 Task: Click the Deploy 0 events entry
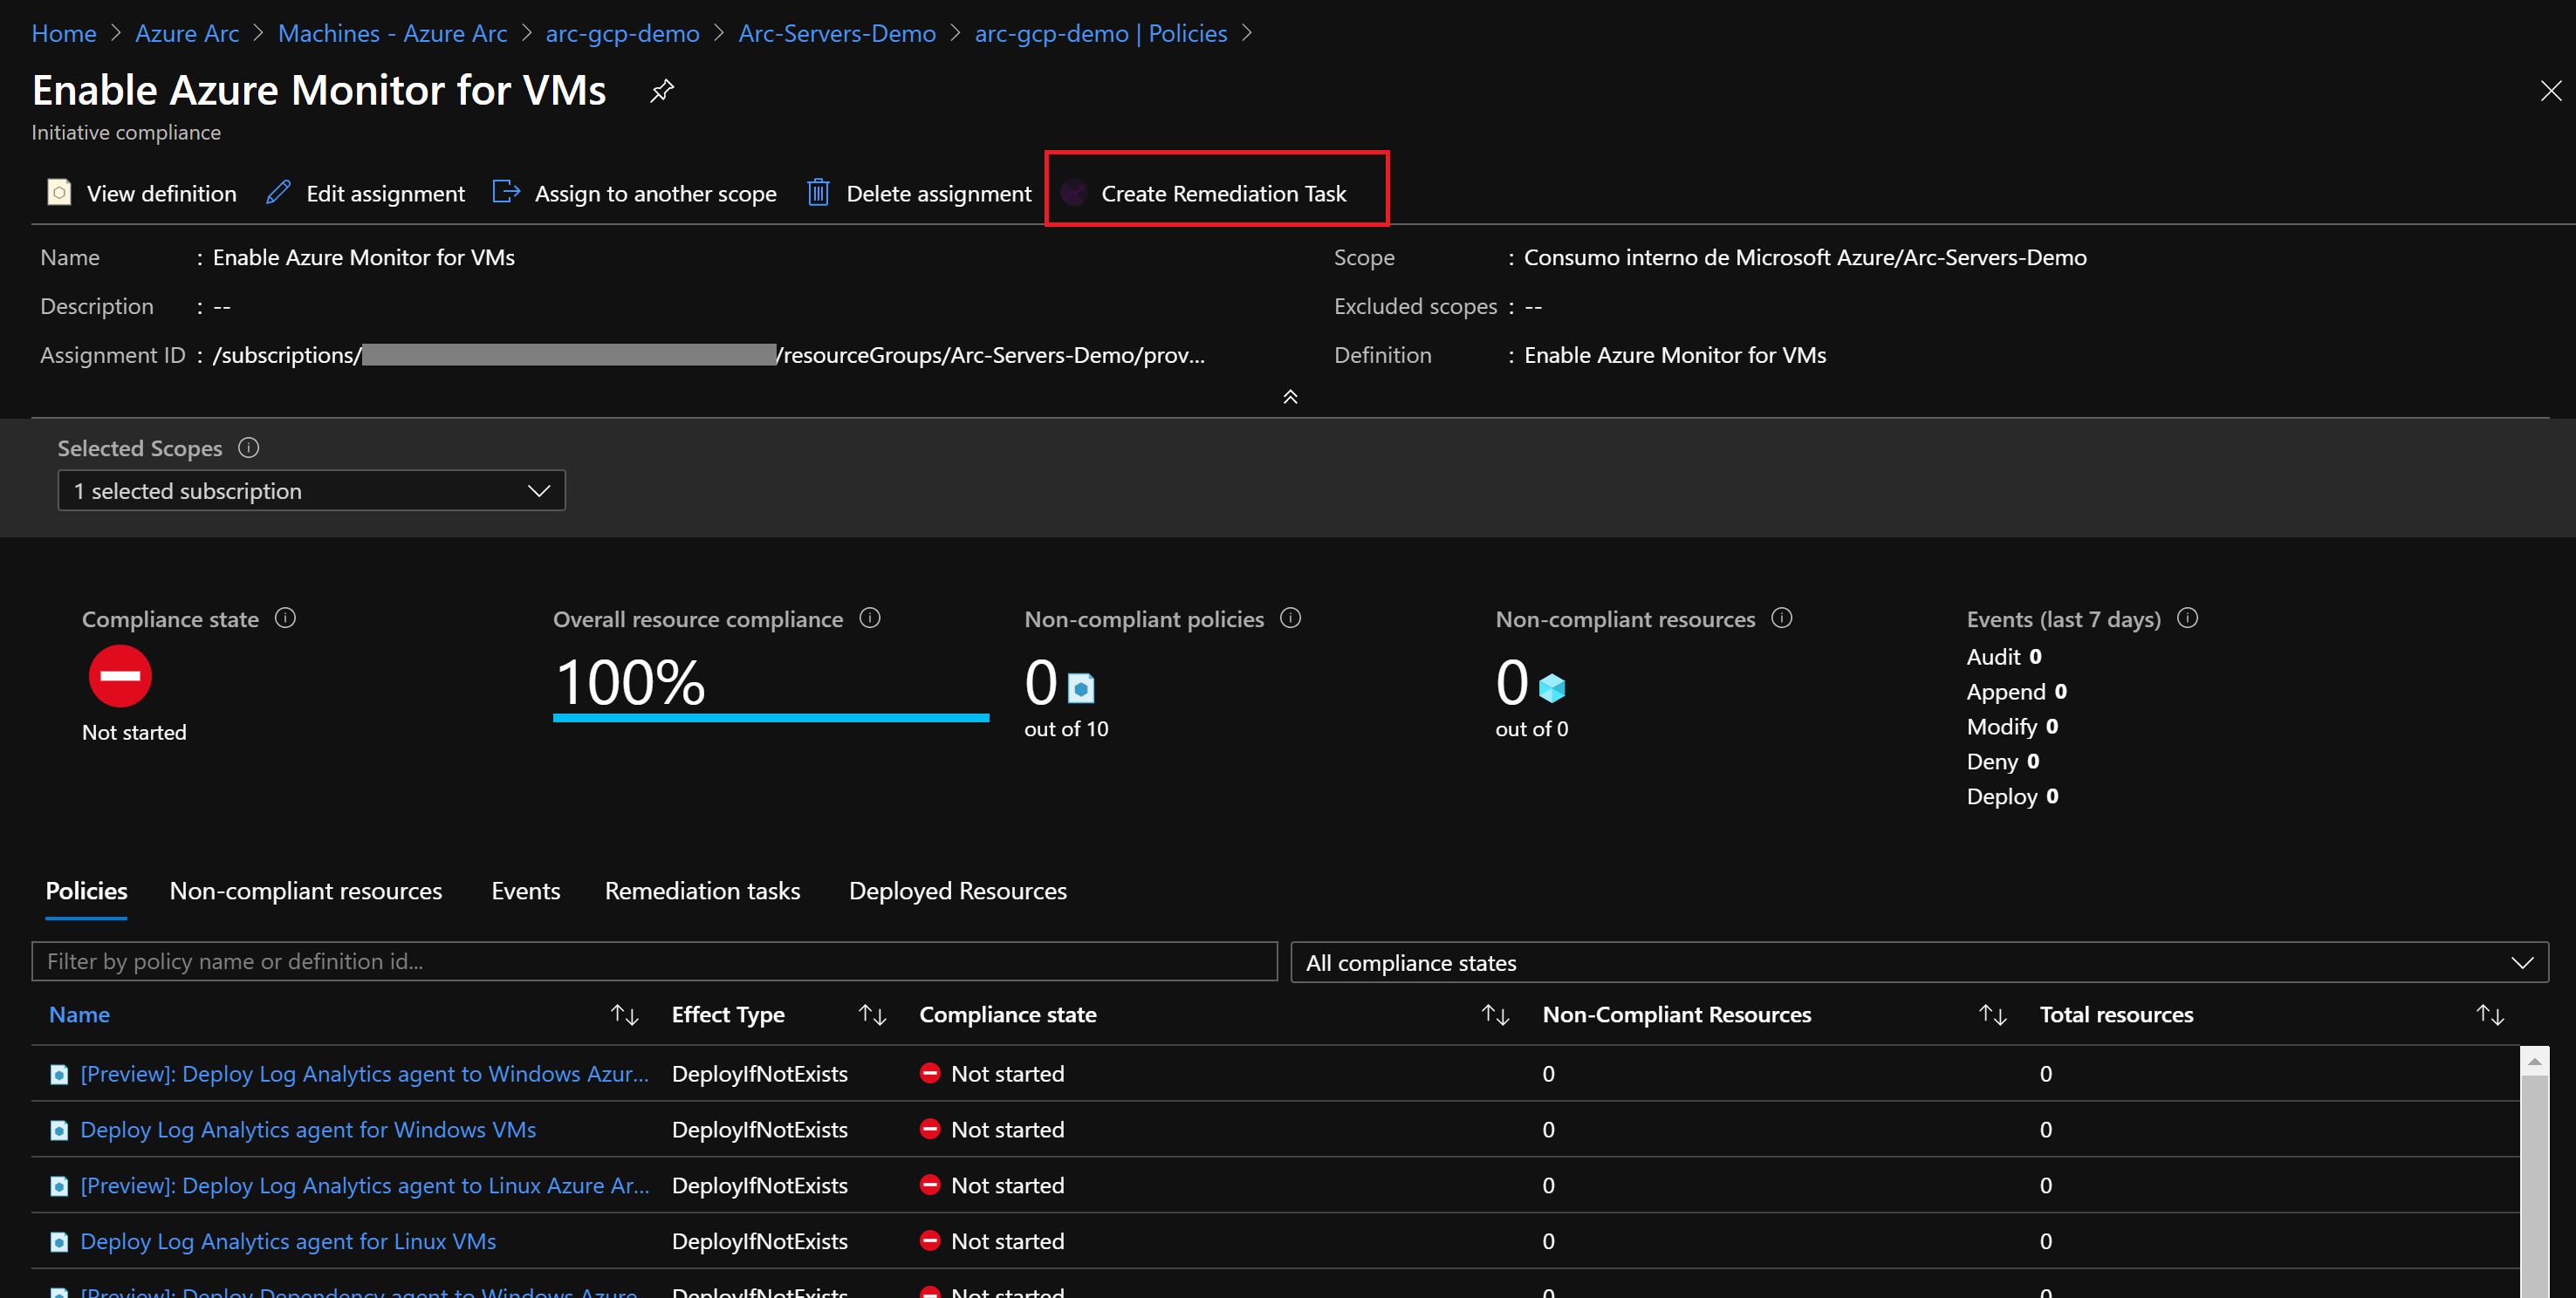coord(2012,796)
